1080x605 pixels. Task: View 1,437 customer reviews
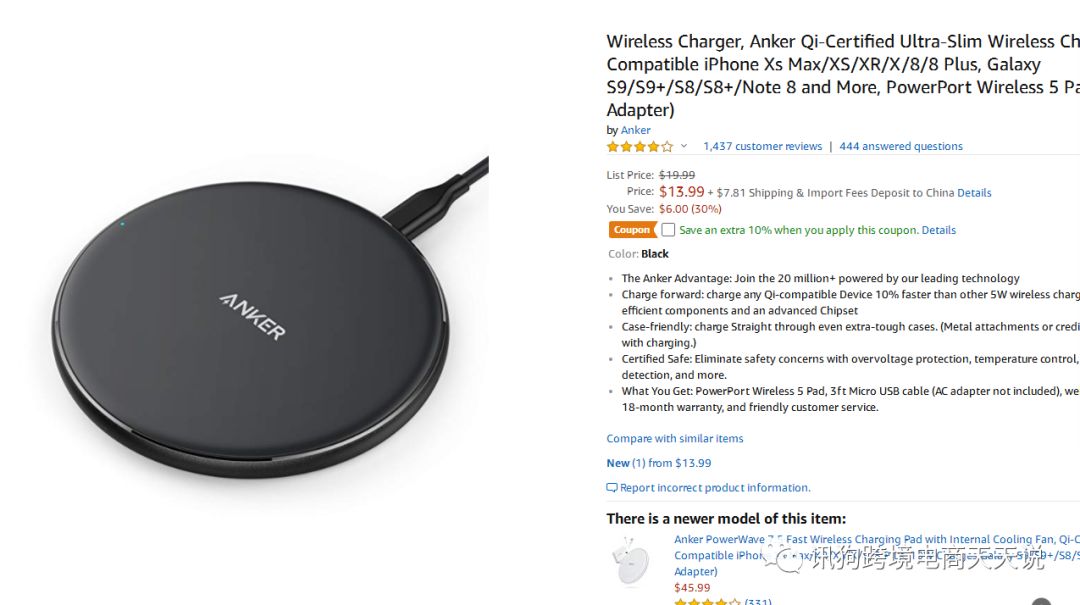(762, 146)
